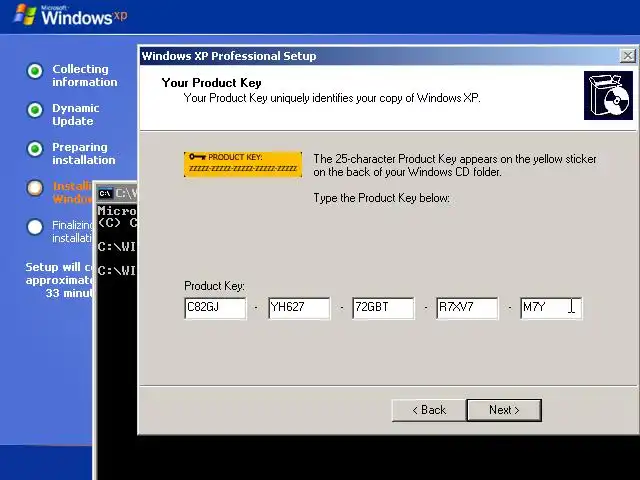Select the fourth product key field containing R7XV7
The image size is (640, 480).
(x=467, y=308)
